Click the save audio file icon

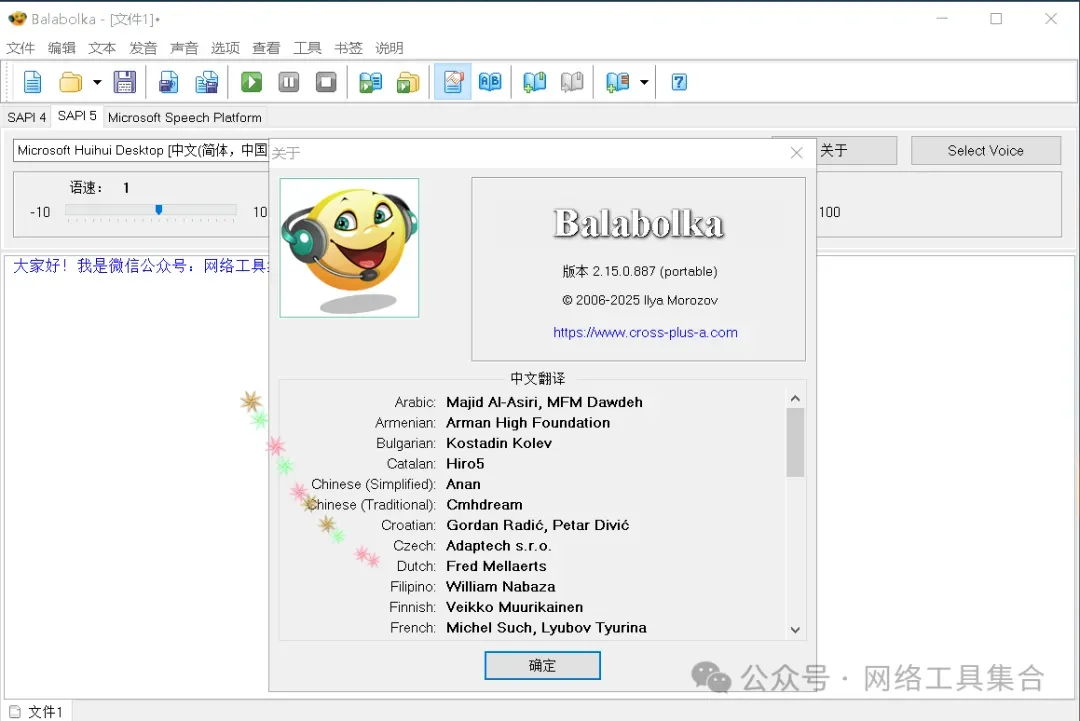(169, 82)
